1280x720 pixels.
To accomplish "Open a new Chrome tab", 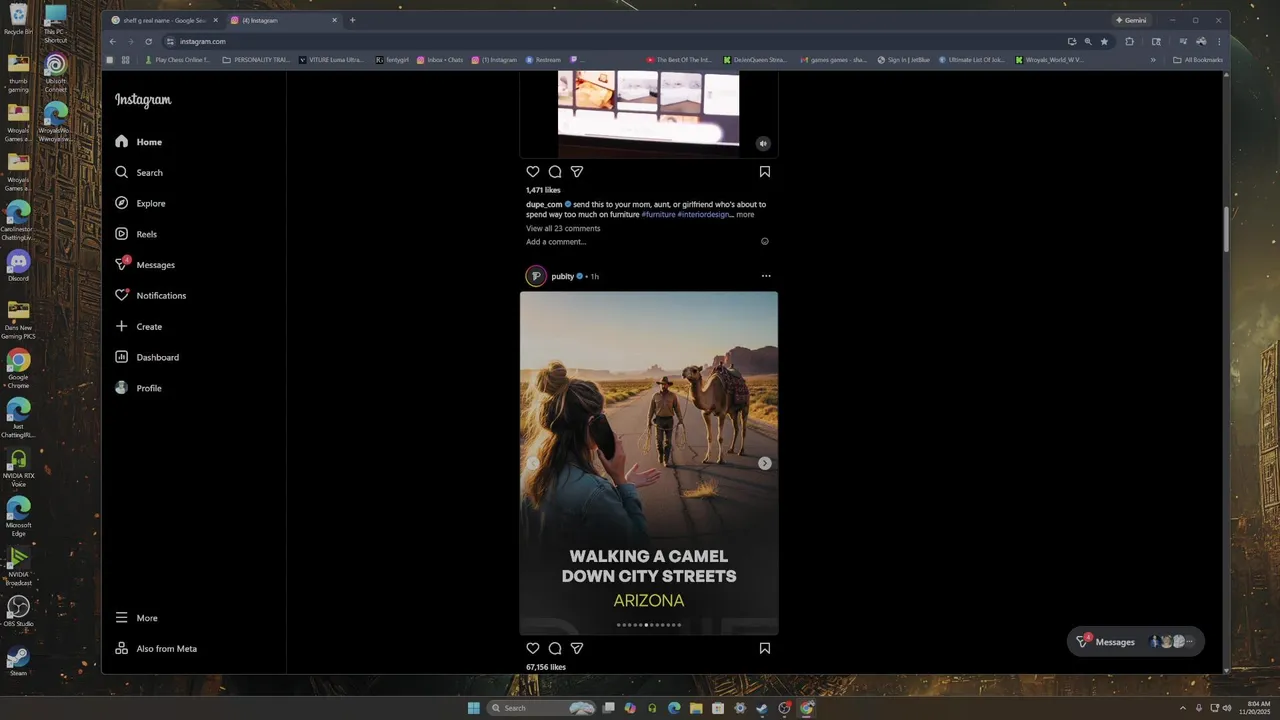I will click(x=352, y=20).
